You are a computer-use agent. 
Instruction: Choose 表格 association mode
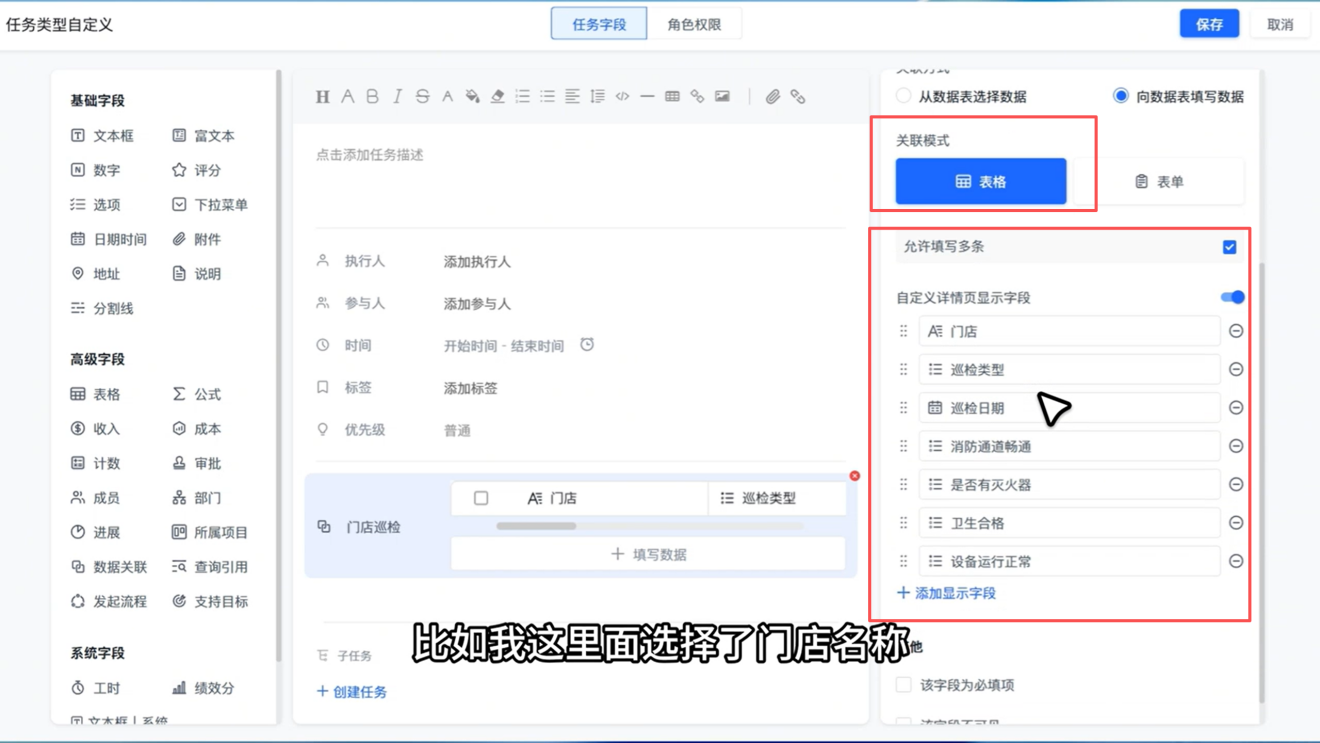click(x=981, y=182)
